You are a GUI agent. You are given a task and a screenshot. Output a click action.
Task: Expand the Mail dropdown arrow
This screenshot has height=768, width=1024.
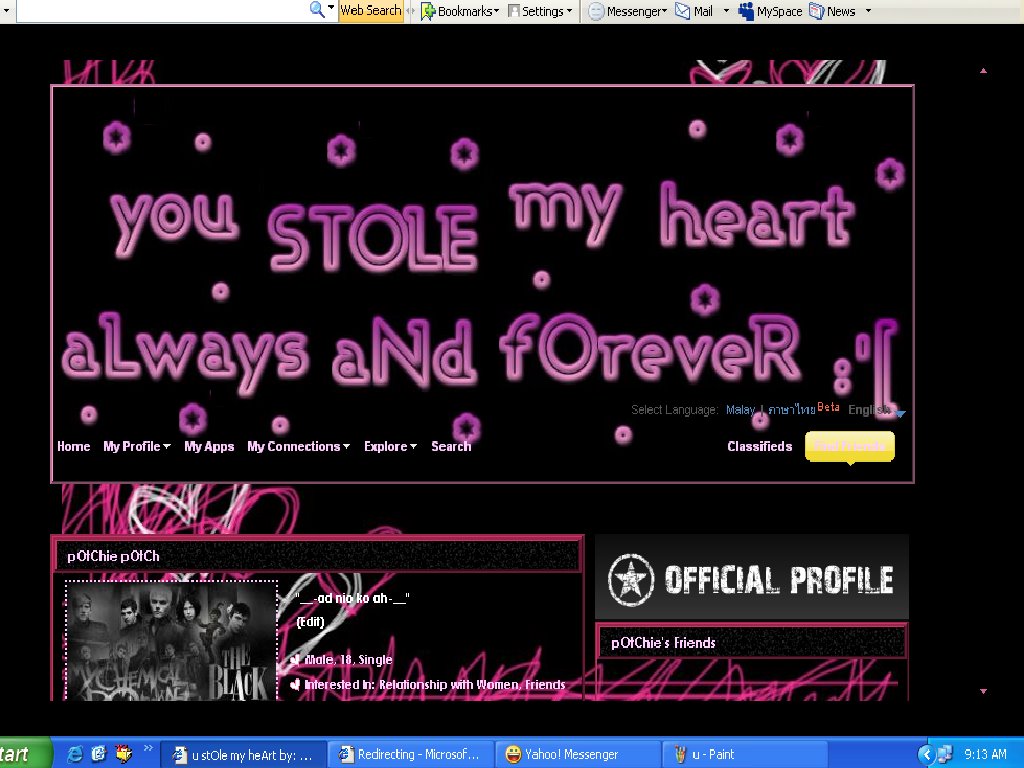[726, 11]
